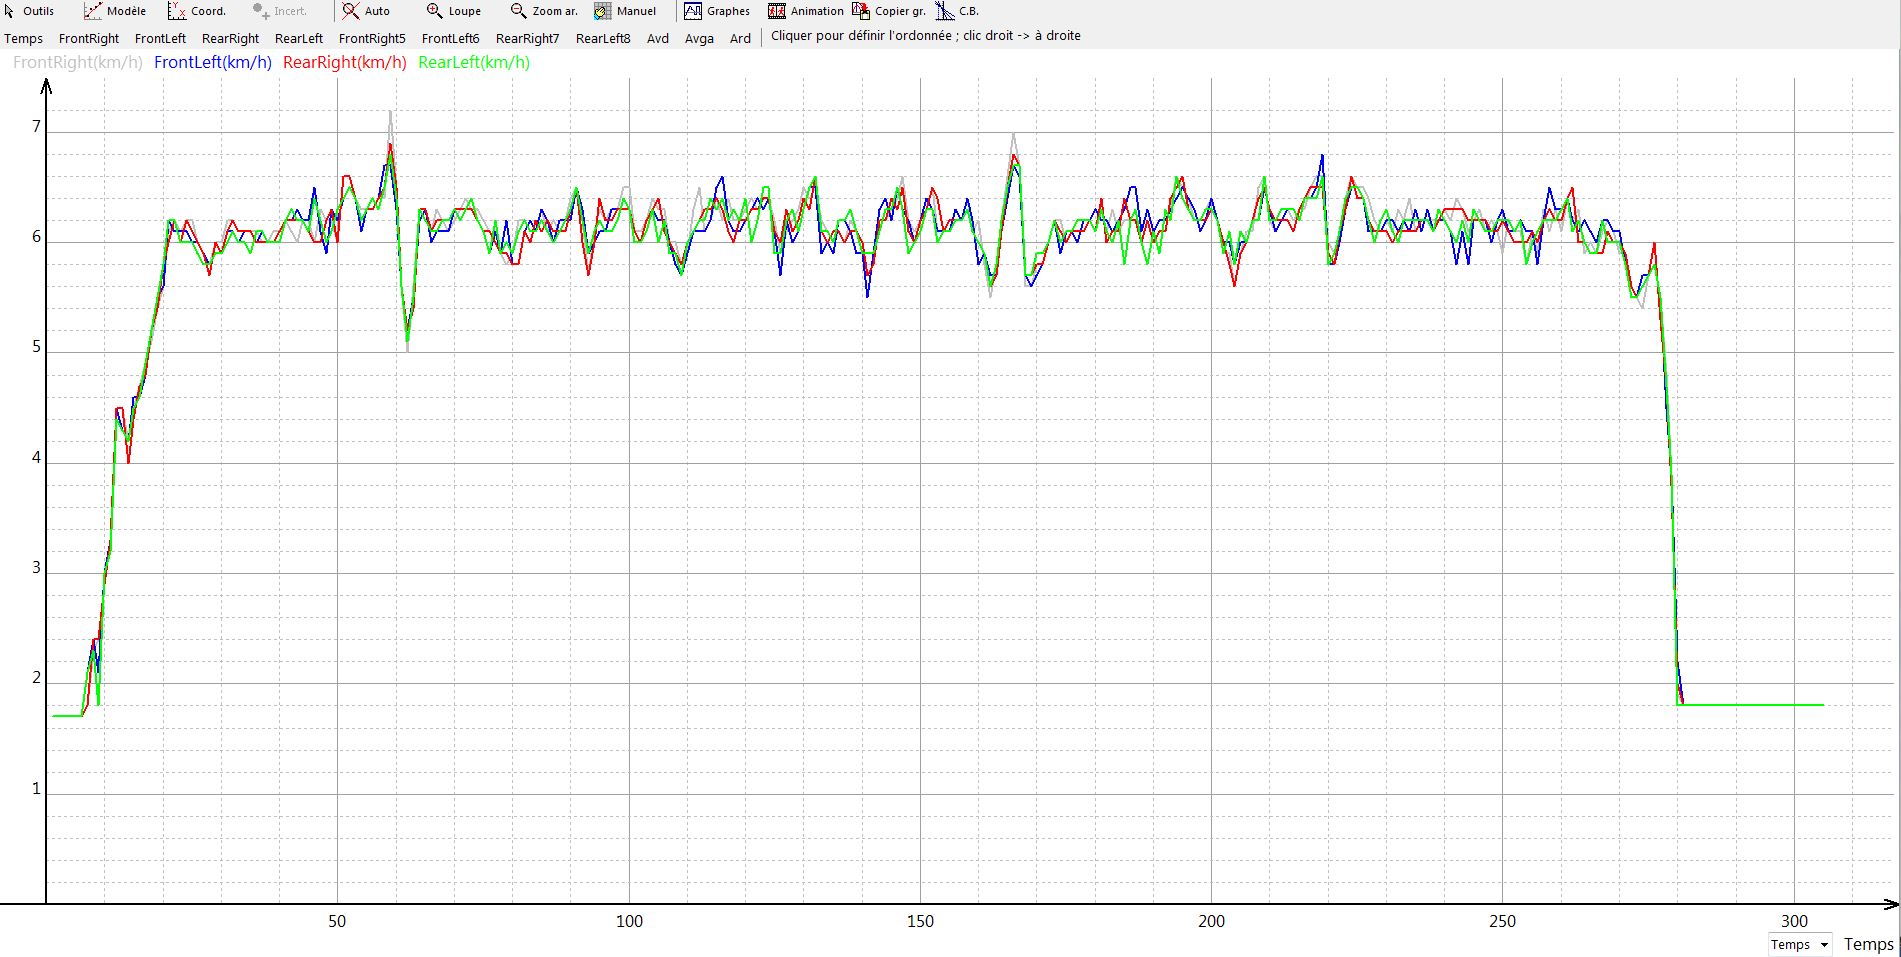Viewport: 1901px width, 957px height.
Task: Click the blue FrontLeft(km/h) legend label
Action: pos(213,62)
